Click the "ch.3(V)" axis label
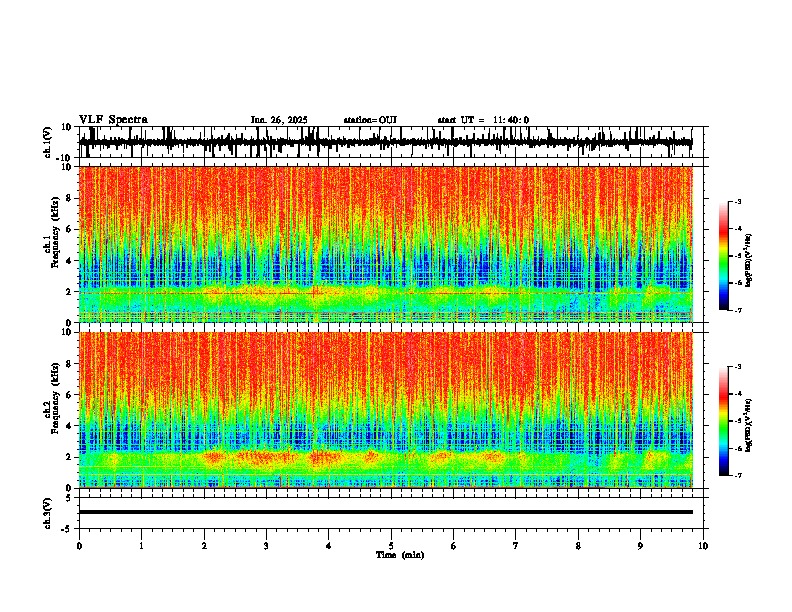Screen dimensions: 792x612 click(x=48, y=513)
